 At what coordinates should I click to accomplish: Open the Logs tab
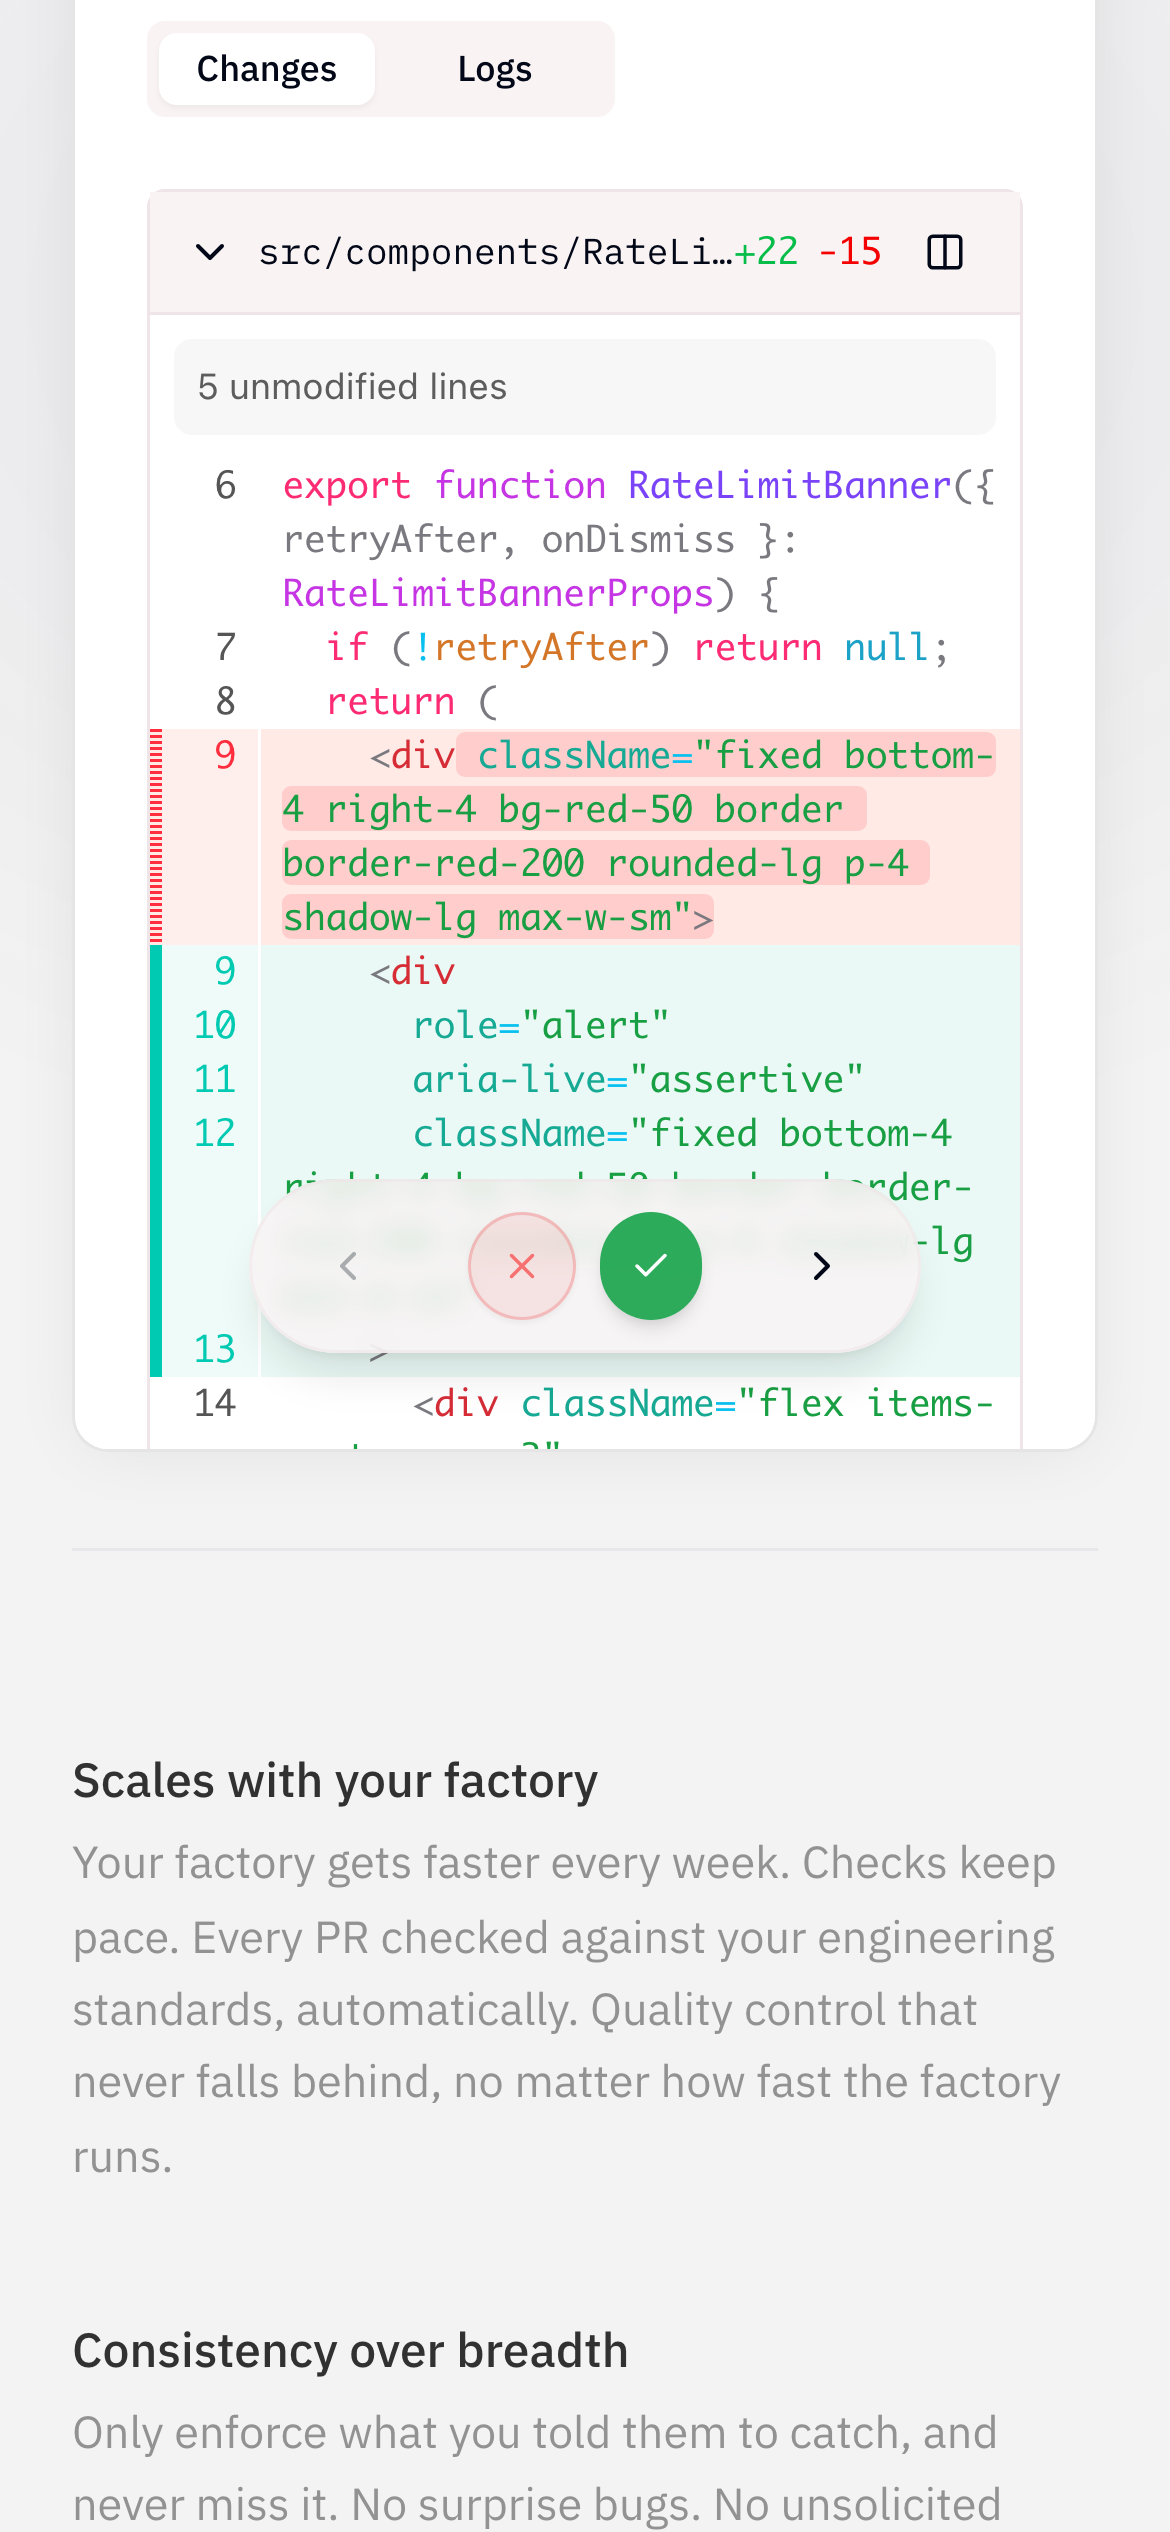494,69
